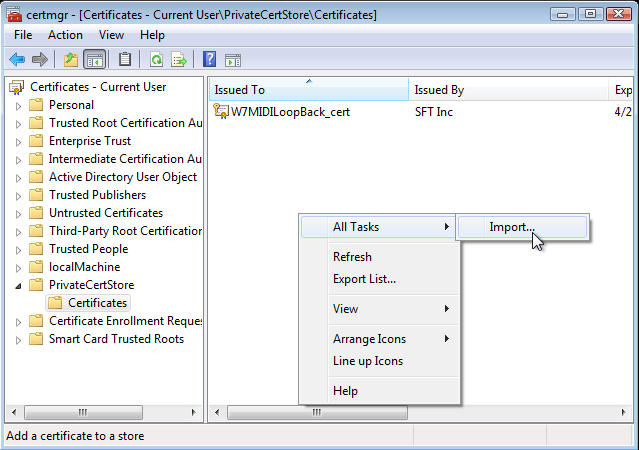Toggle Show/Hide Console Tree toolbar icon
The height and width of the screenshot is (450, 639).
95,59
